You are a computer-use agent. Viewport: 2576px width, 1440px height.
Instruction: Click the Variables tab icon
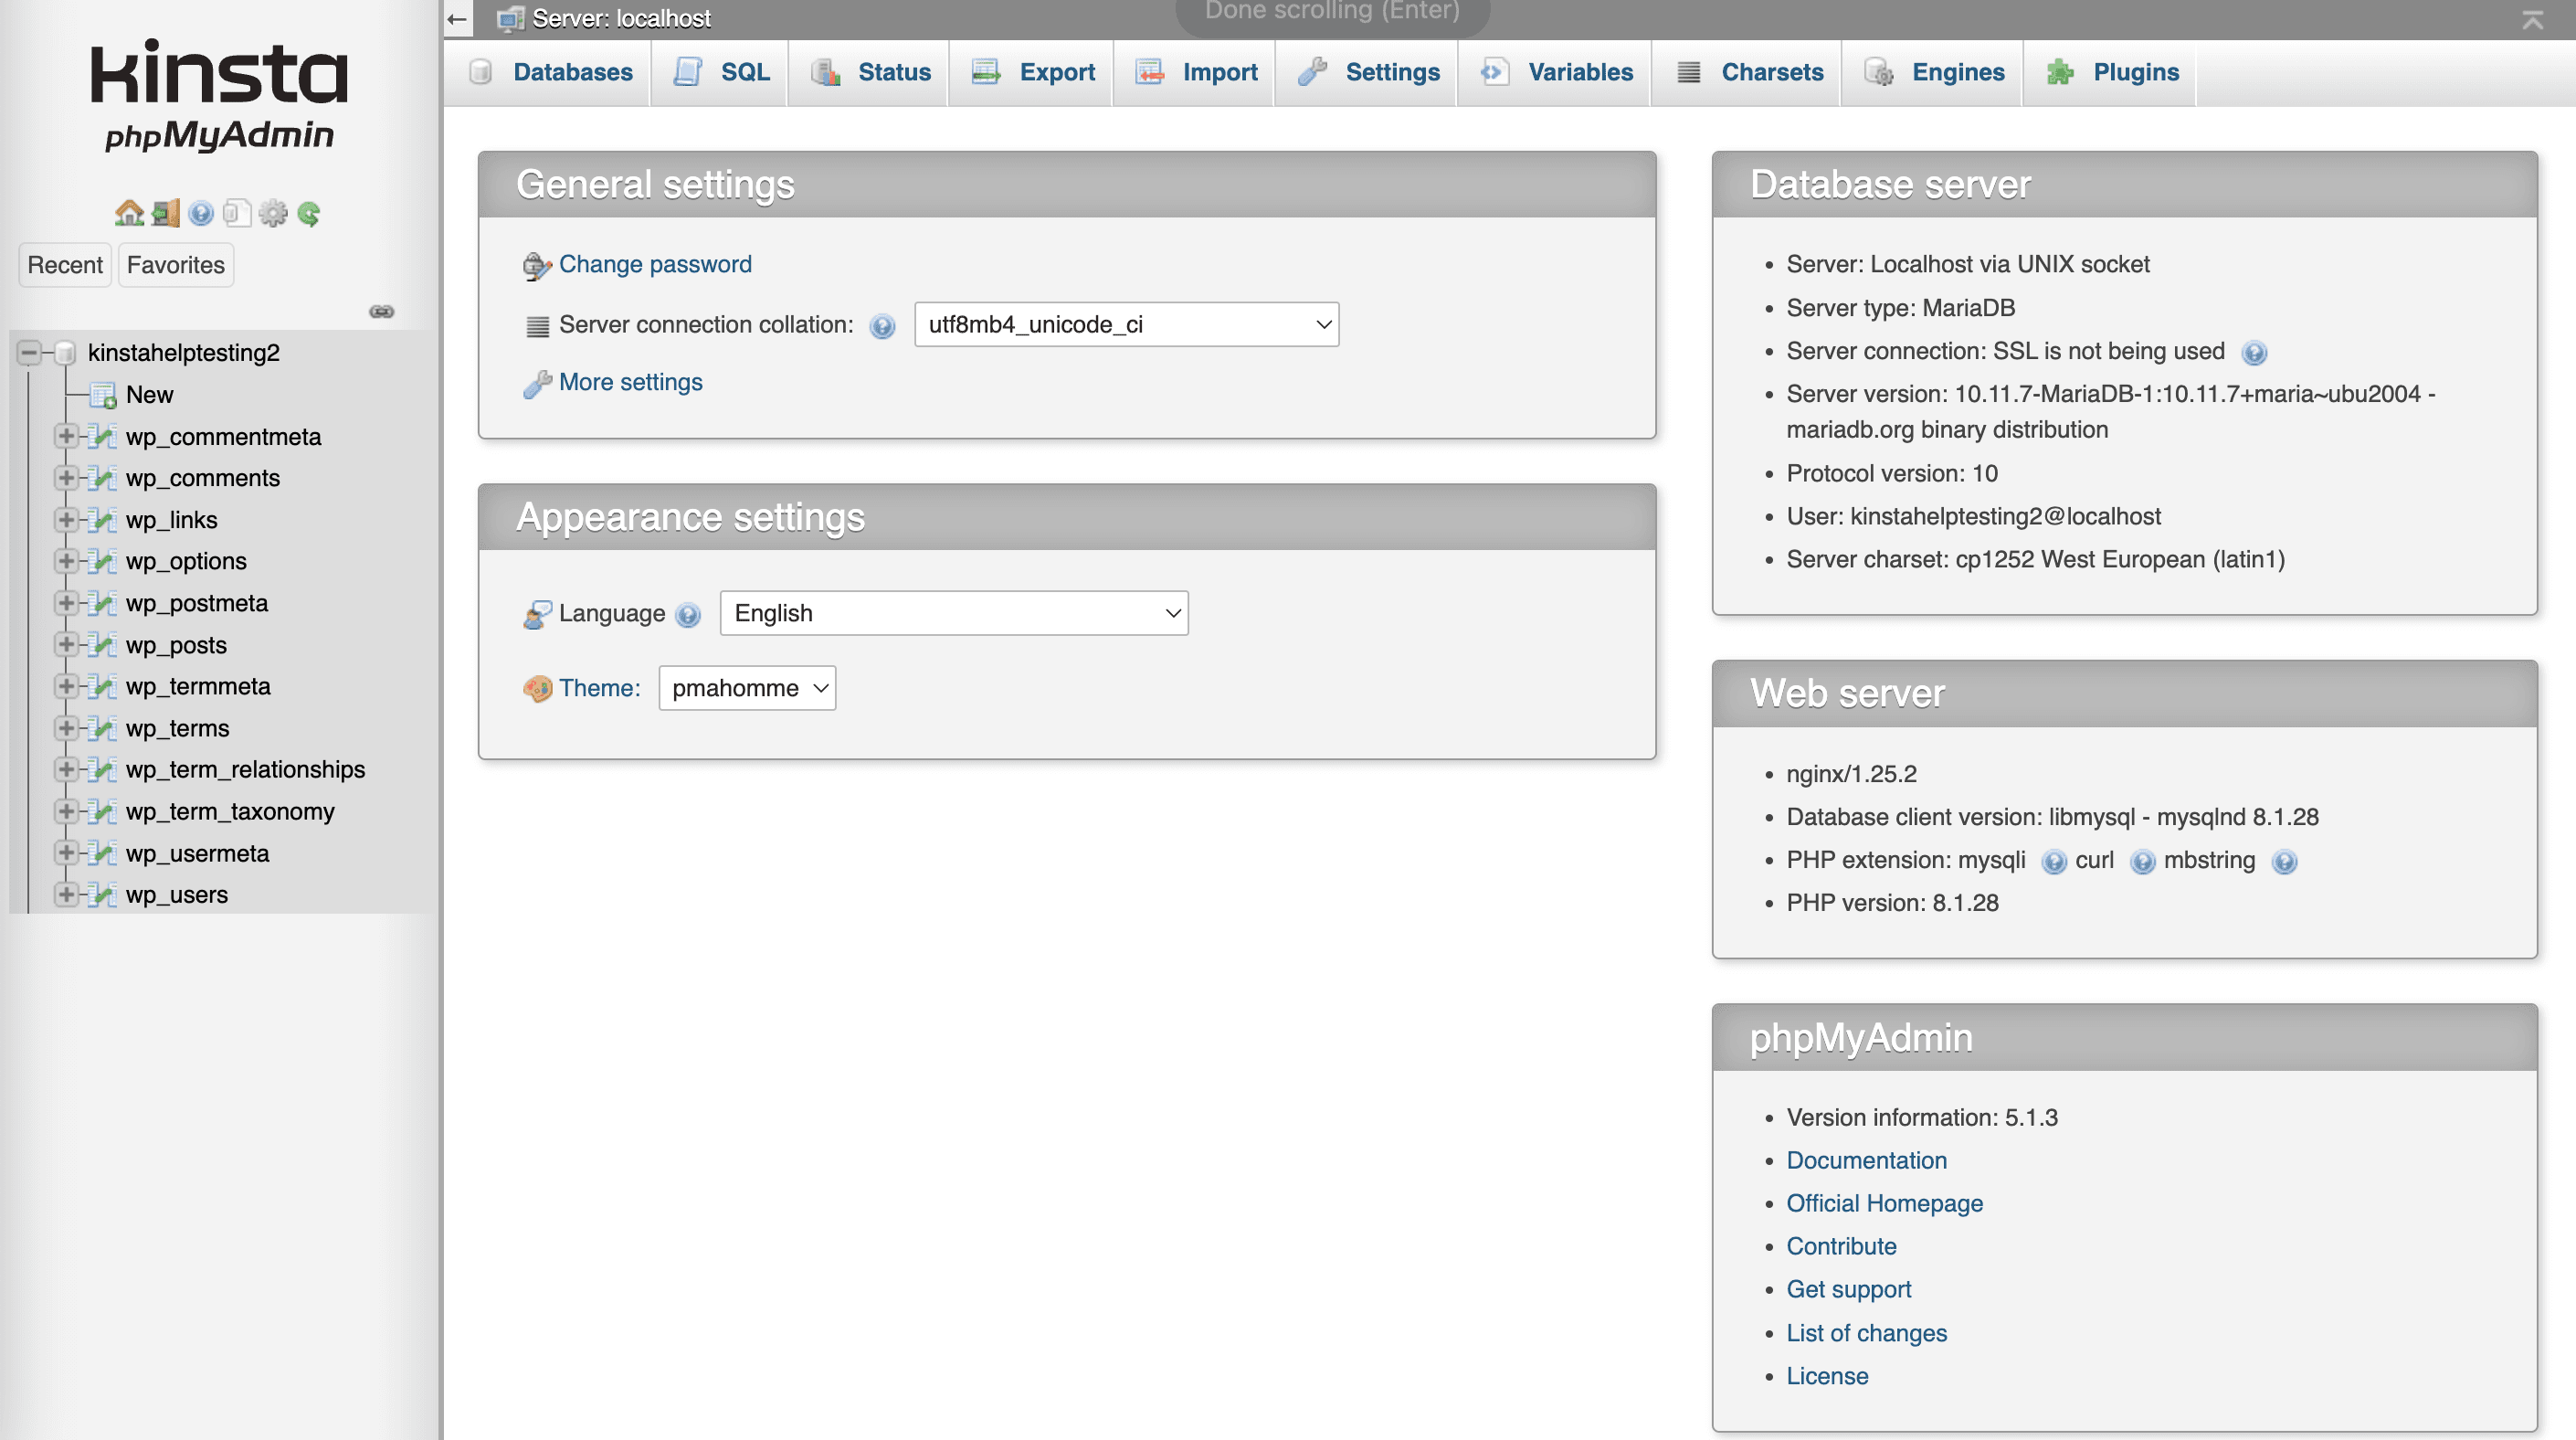coord(1498,70)
